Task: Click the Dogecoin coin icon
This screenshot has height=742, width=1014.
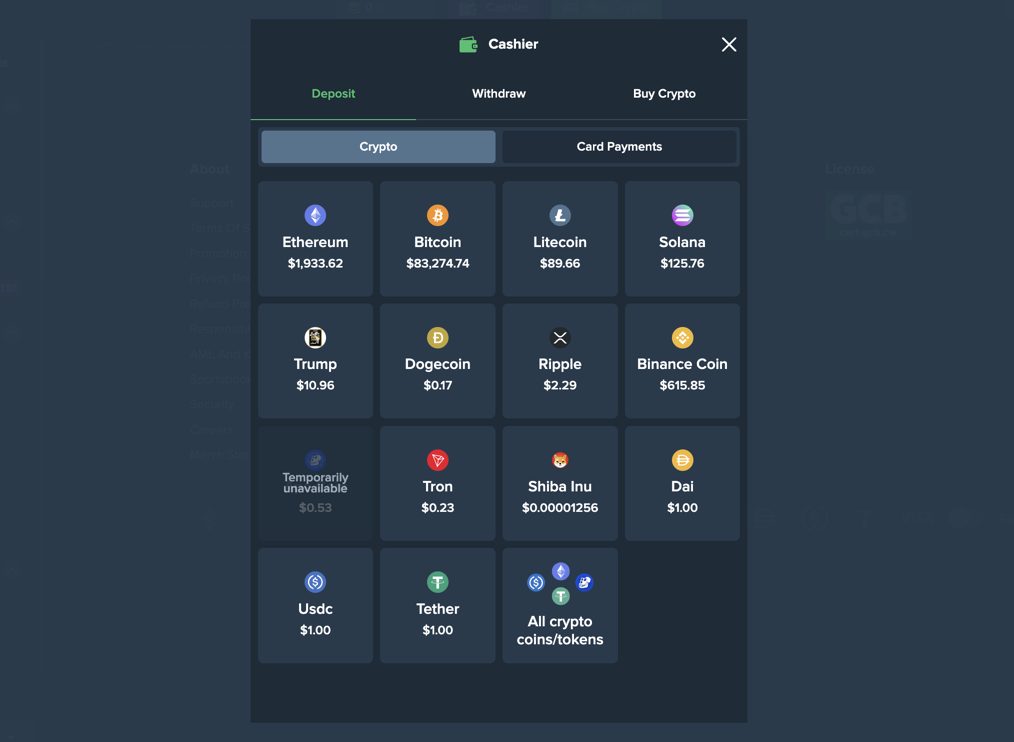Action: 438,337
